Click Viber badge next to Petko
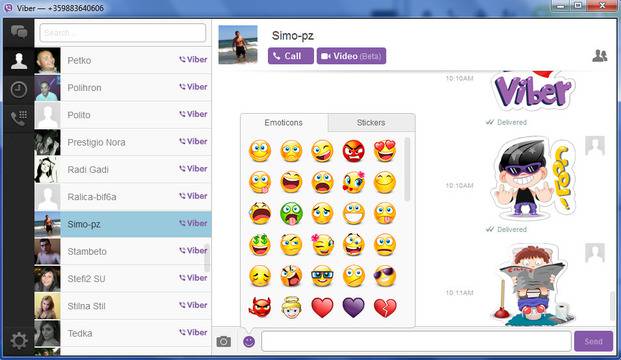 pos(193,59)
